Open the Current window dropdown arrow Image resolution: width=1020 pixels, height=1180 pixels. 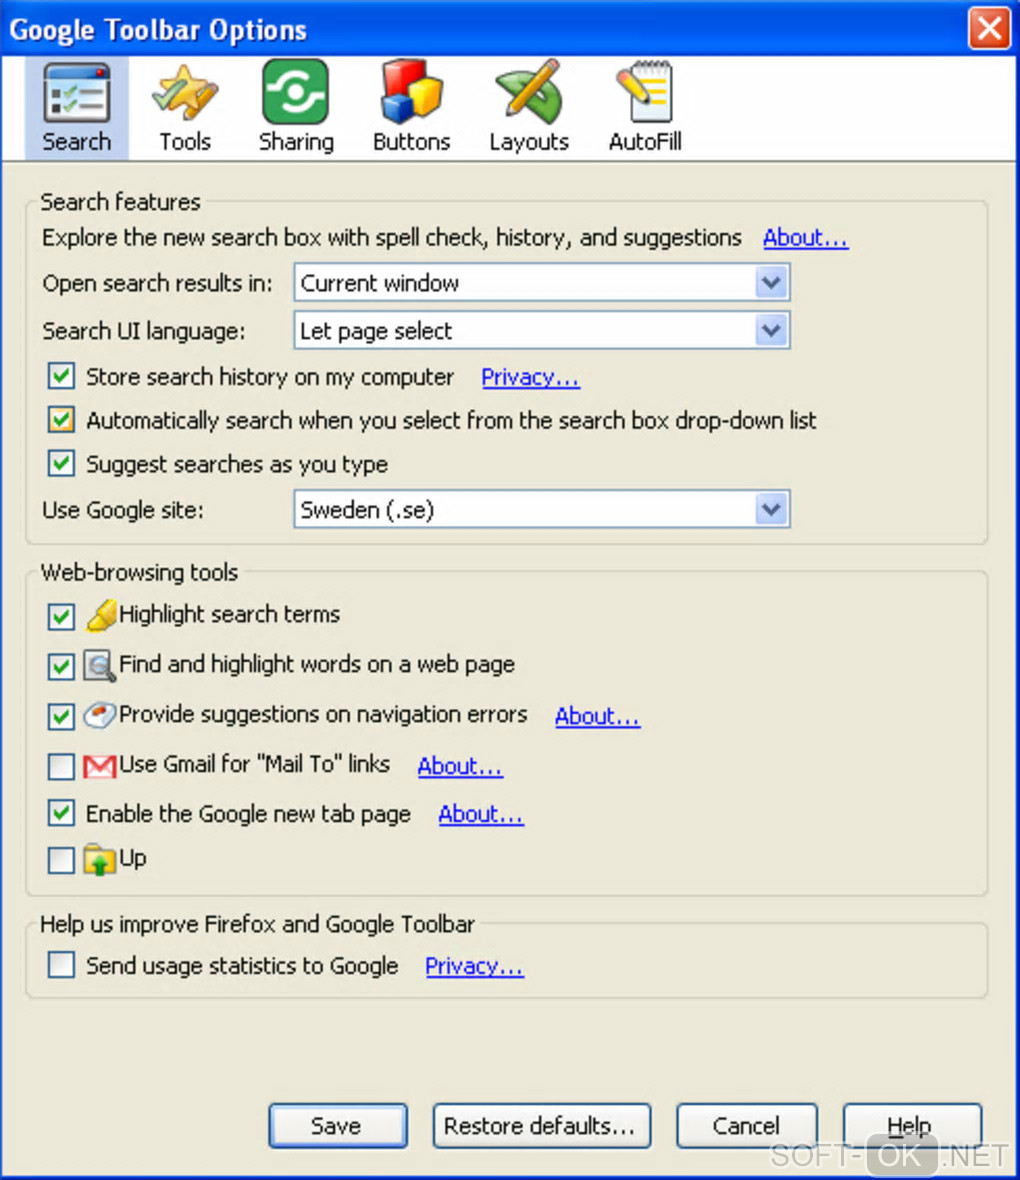[x=771, y=283]
